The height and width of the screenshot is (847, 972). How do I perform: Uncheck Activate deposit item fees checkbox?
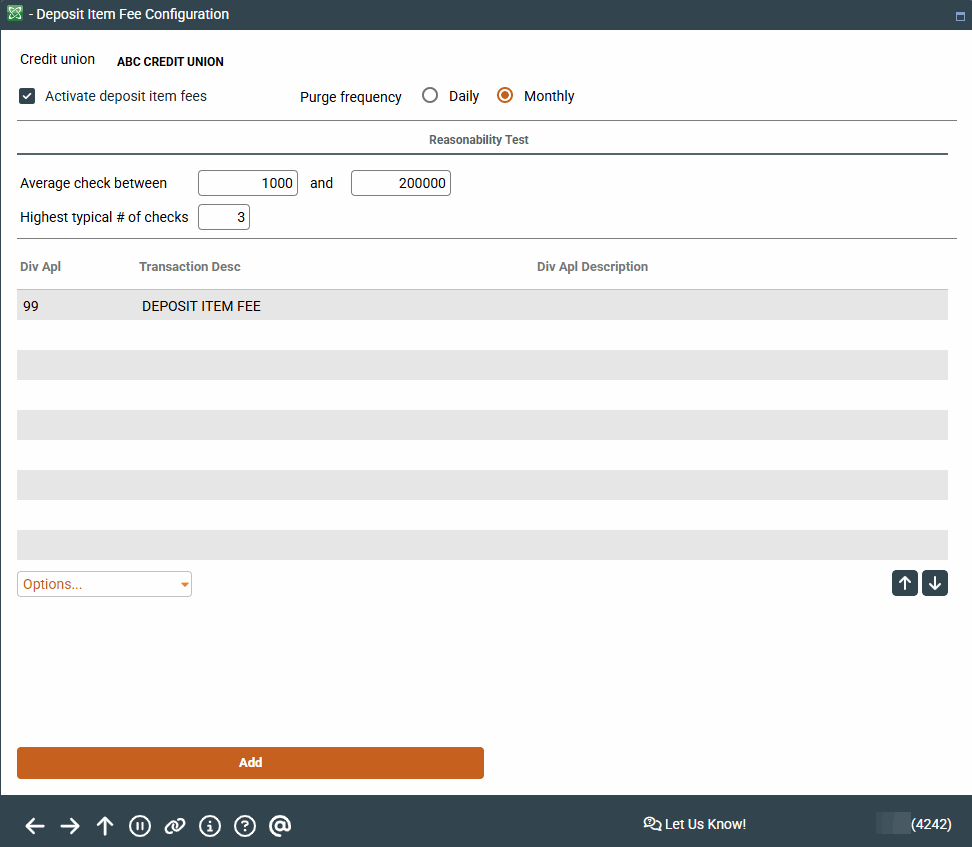(x=28, y=97)
